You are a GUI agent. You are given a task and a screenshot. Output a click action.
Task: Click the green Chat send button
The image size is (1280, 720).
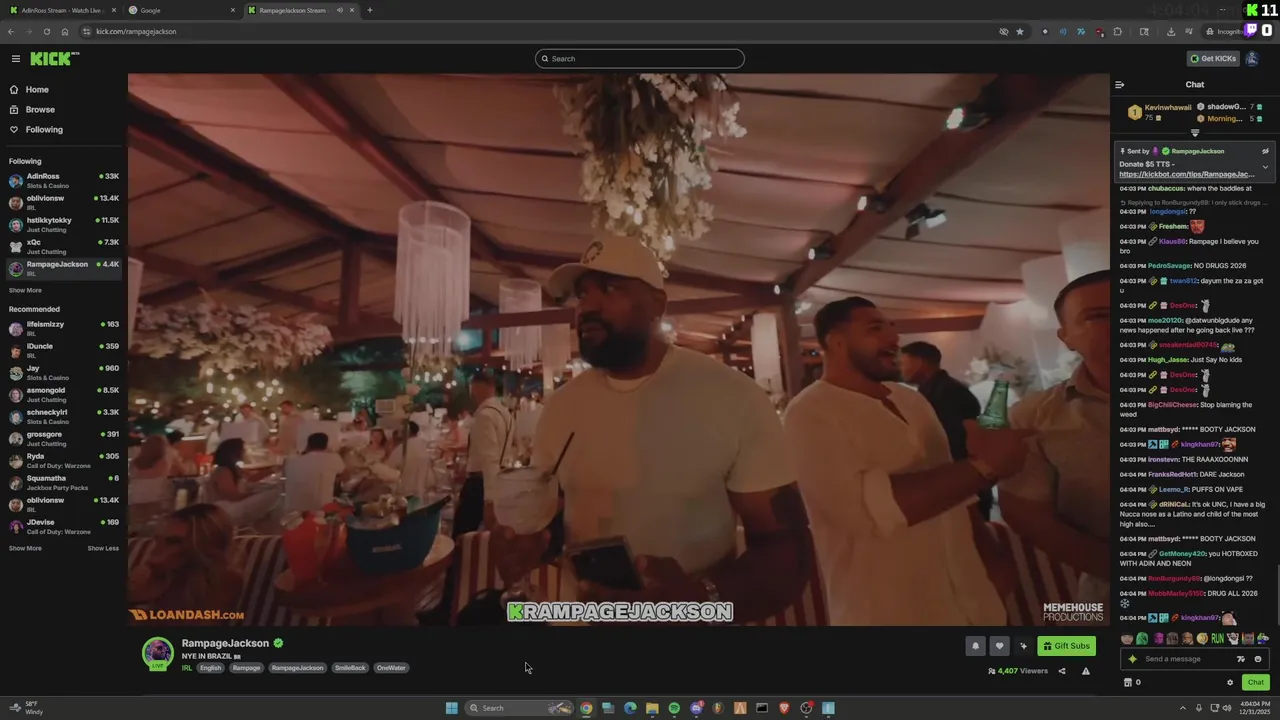click(1256, 683)
